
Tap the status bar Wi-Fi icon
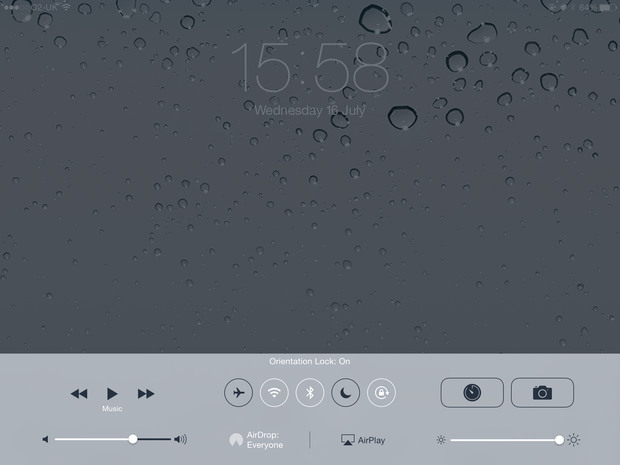(x=66, y=7)
